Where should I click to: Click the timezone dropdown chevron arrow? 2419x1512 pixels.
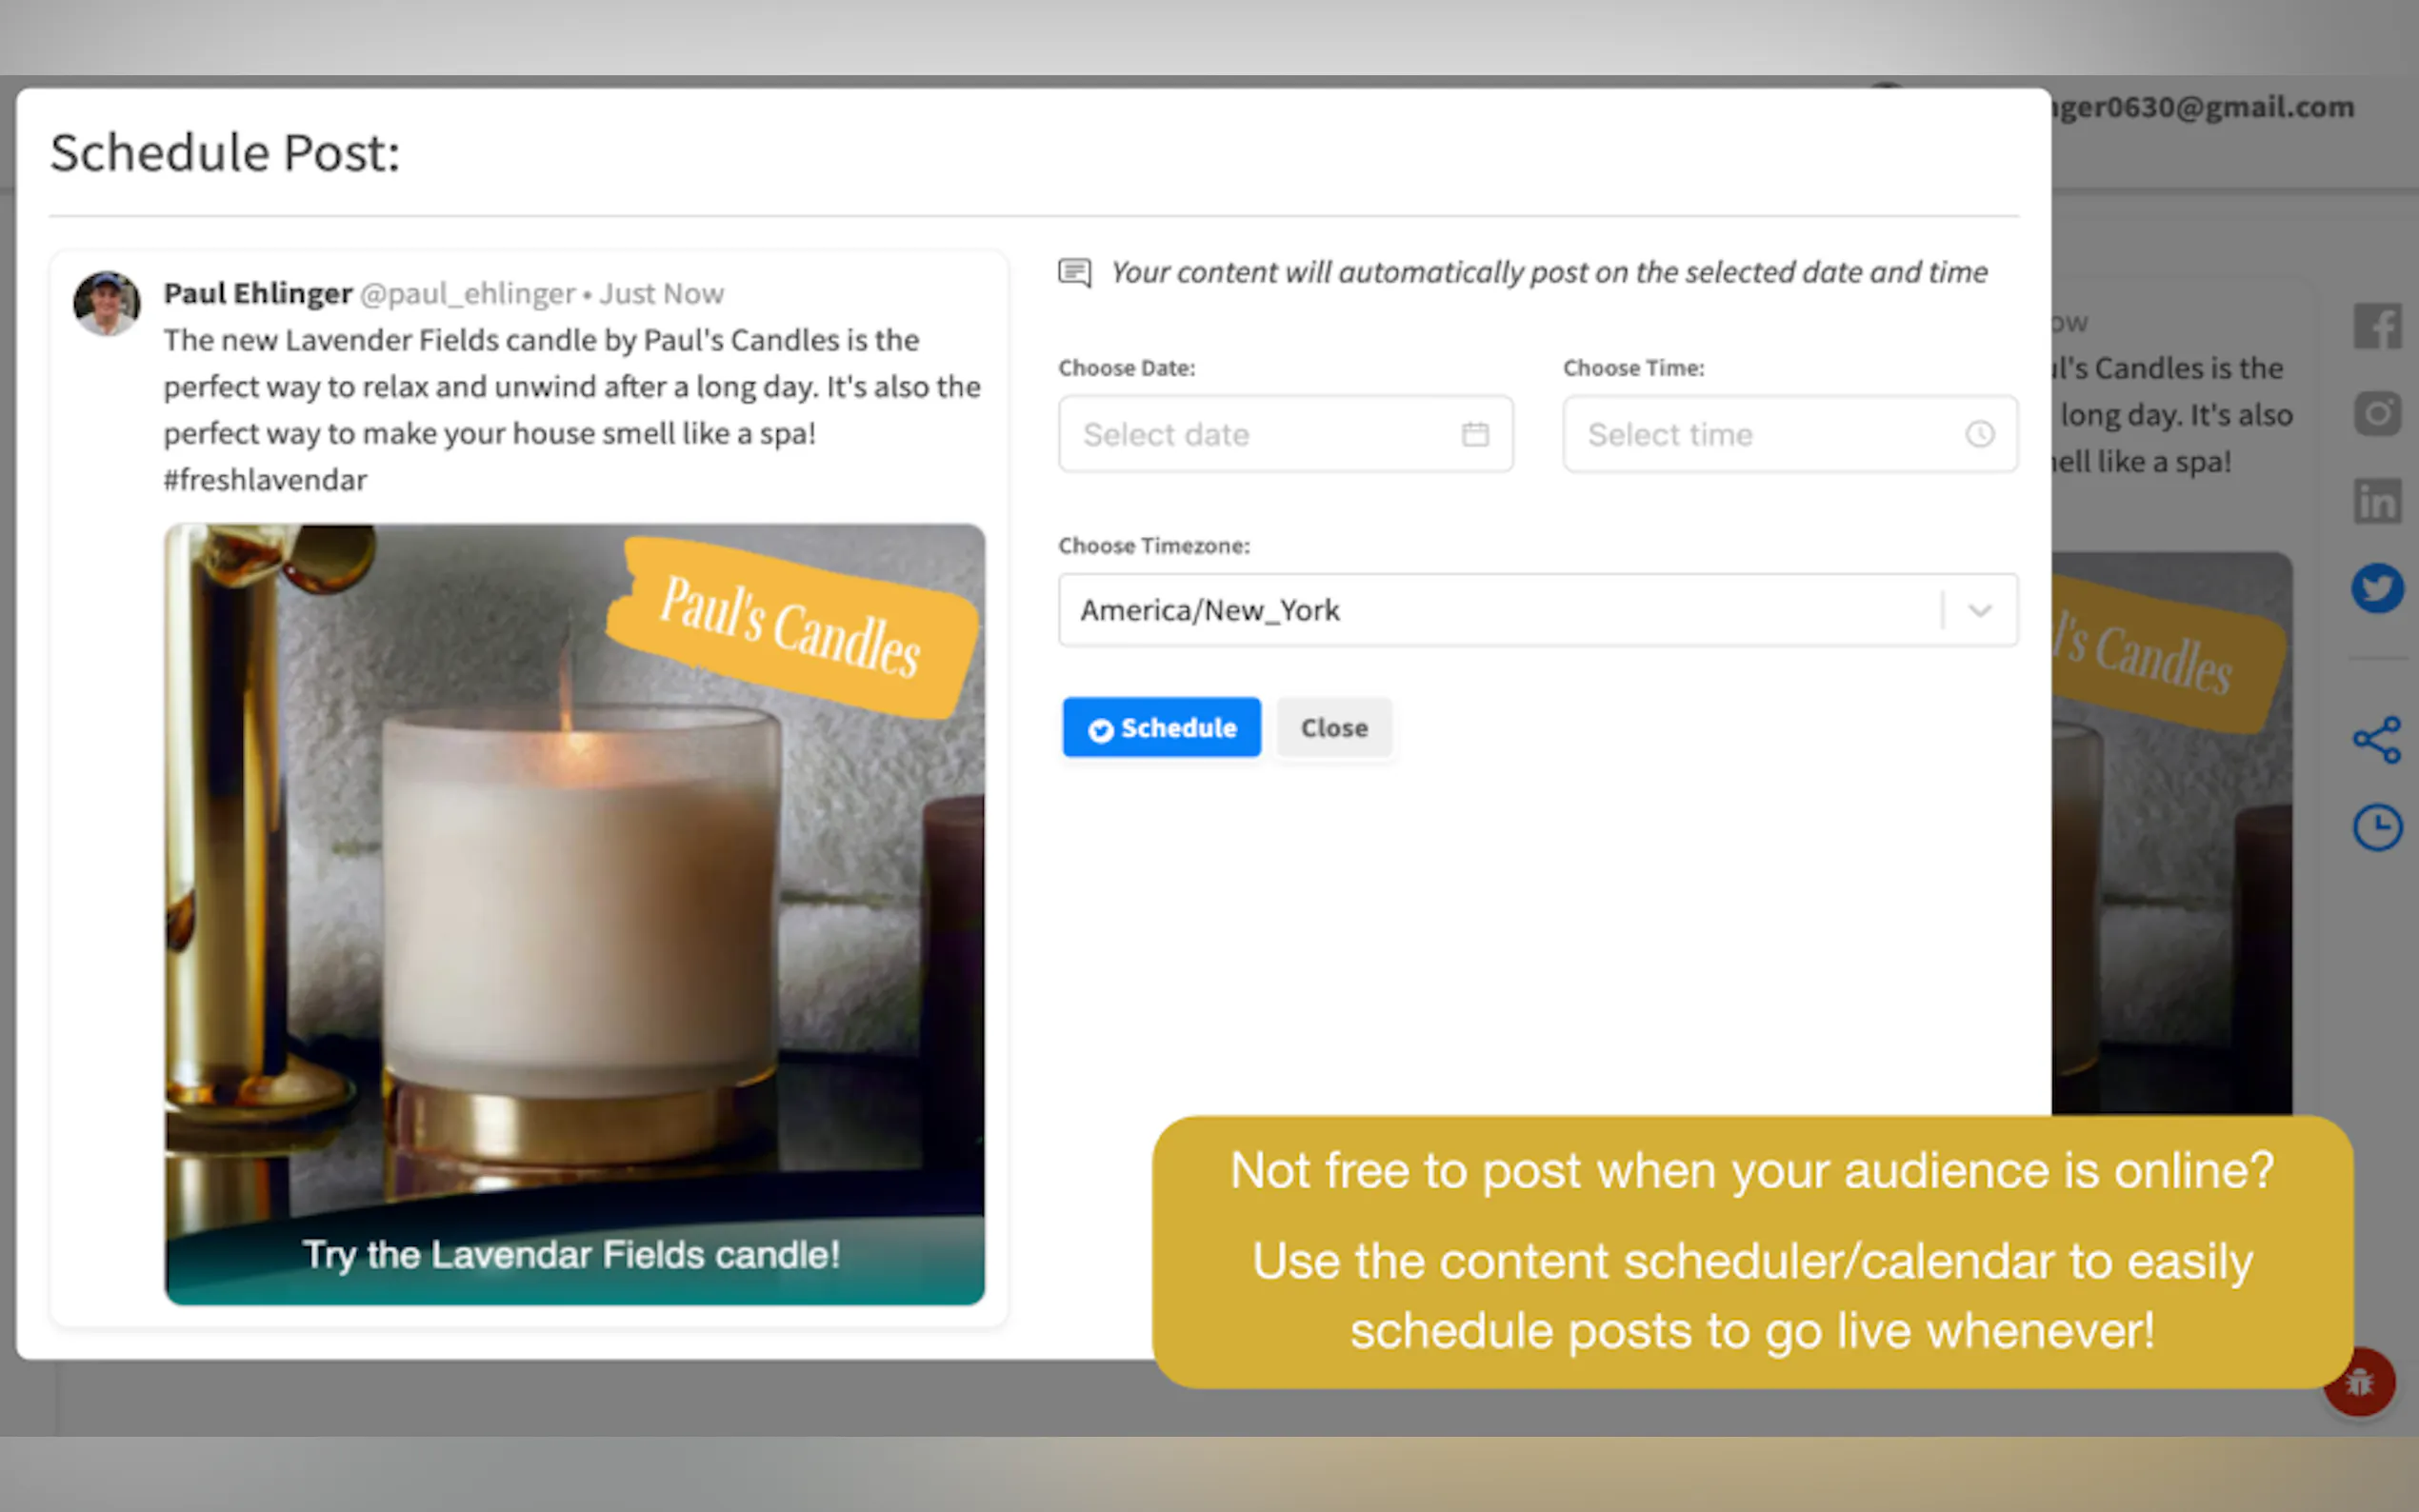click(1979, 610)
